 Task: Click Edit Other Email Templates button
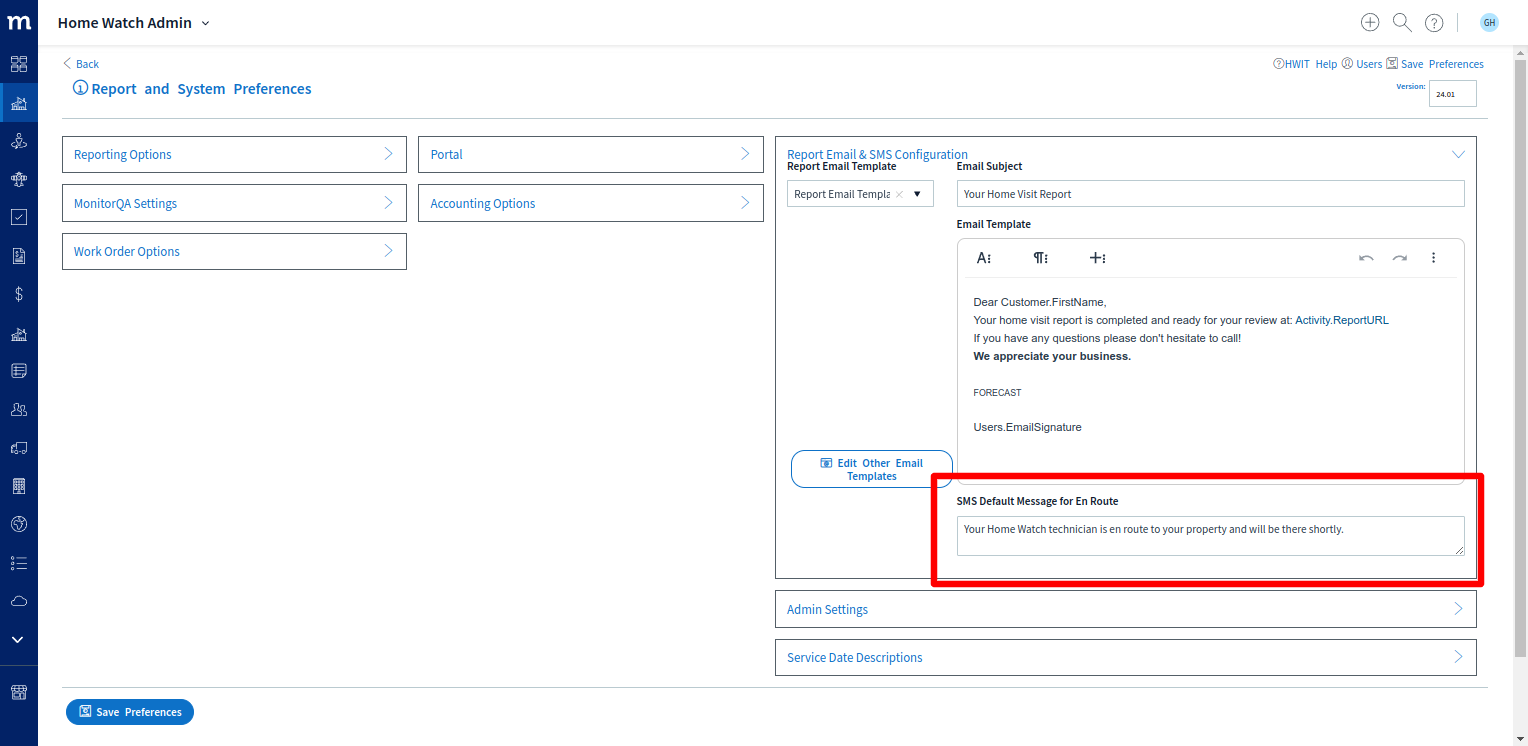(x=872, y=469)
